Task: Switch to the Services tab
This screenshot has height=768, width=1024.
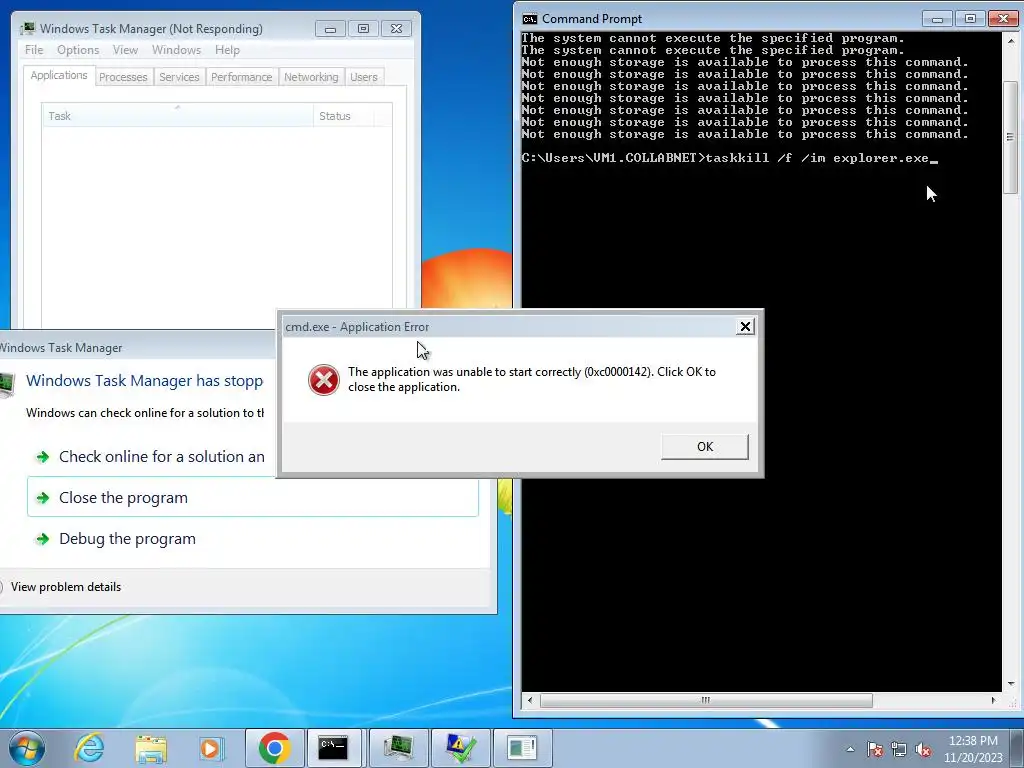Action: (179, 77)
